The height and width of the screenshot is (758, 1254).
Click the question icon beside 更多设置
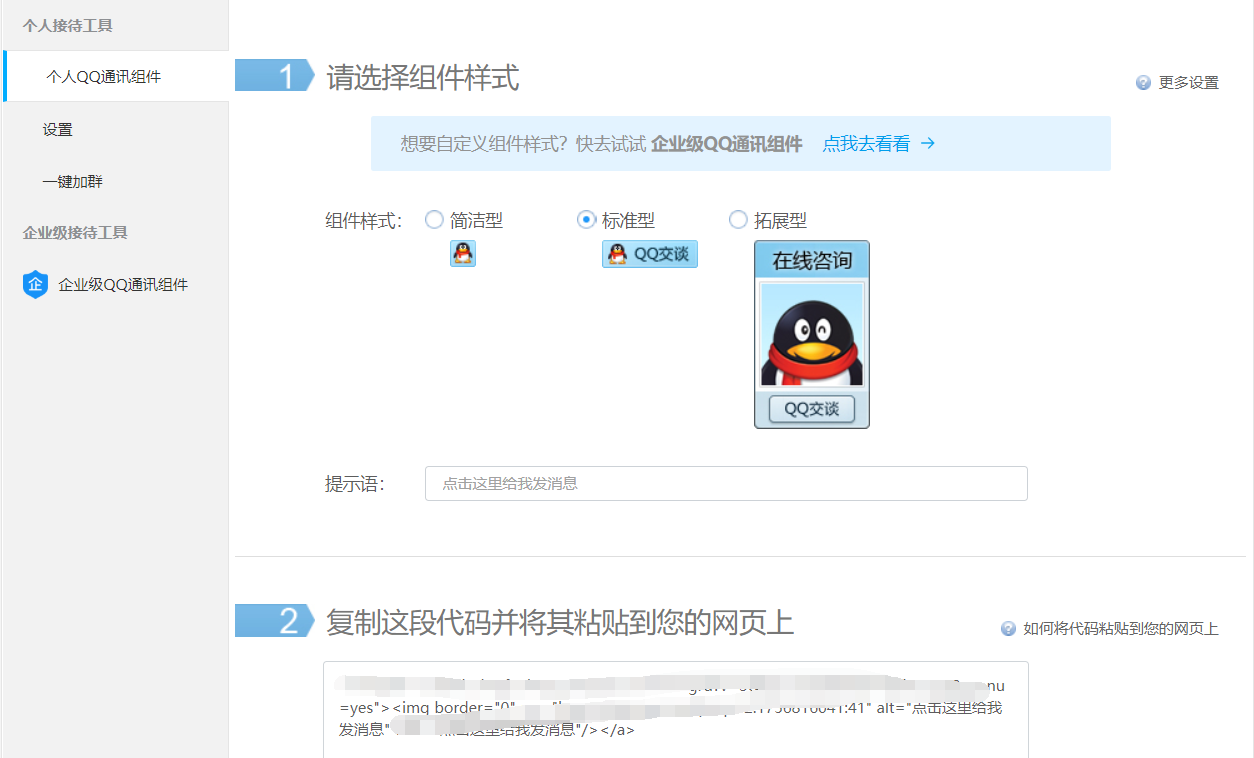[x=1143, y=83]
